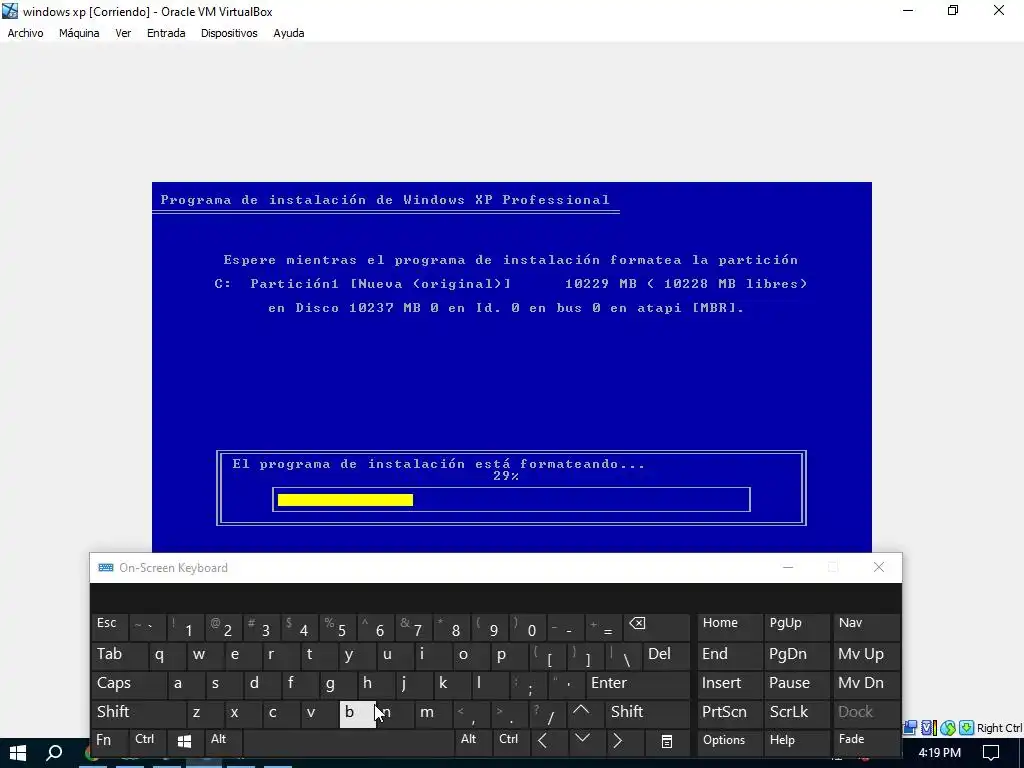
Task: Open the Dispositivos menu
Action: [229, 33]
